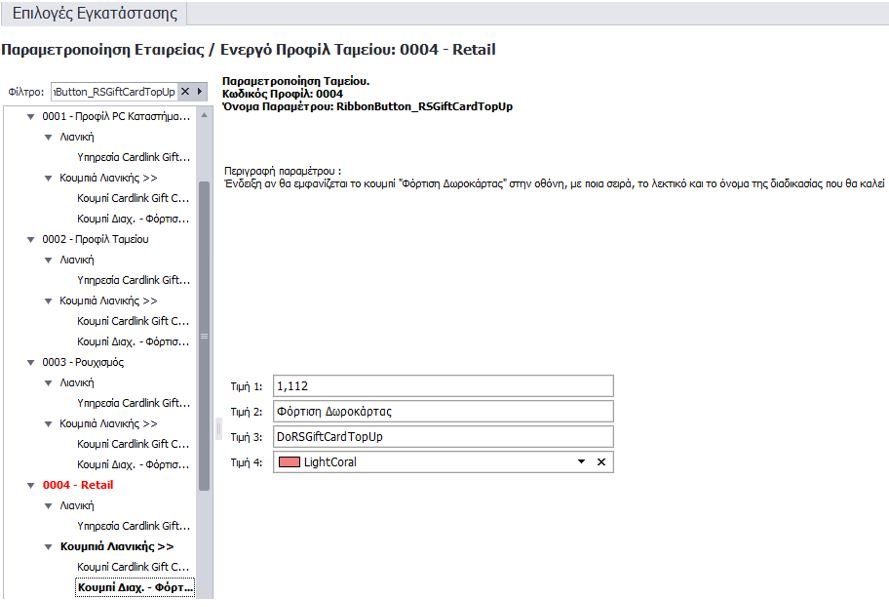This screenshot has height=607, width=889.
Task: Select the 0004 - Retail profile
Action: [x=78, y=485]
